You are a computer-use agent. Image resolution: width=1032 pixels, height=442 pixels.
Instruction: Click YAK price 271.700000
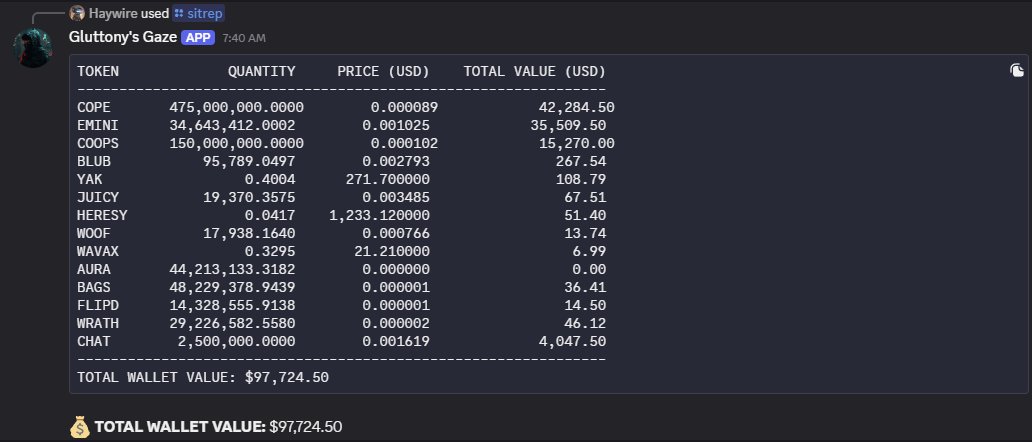[x=388, y=179]
